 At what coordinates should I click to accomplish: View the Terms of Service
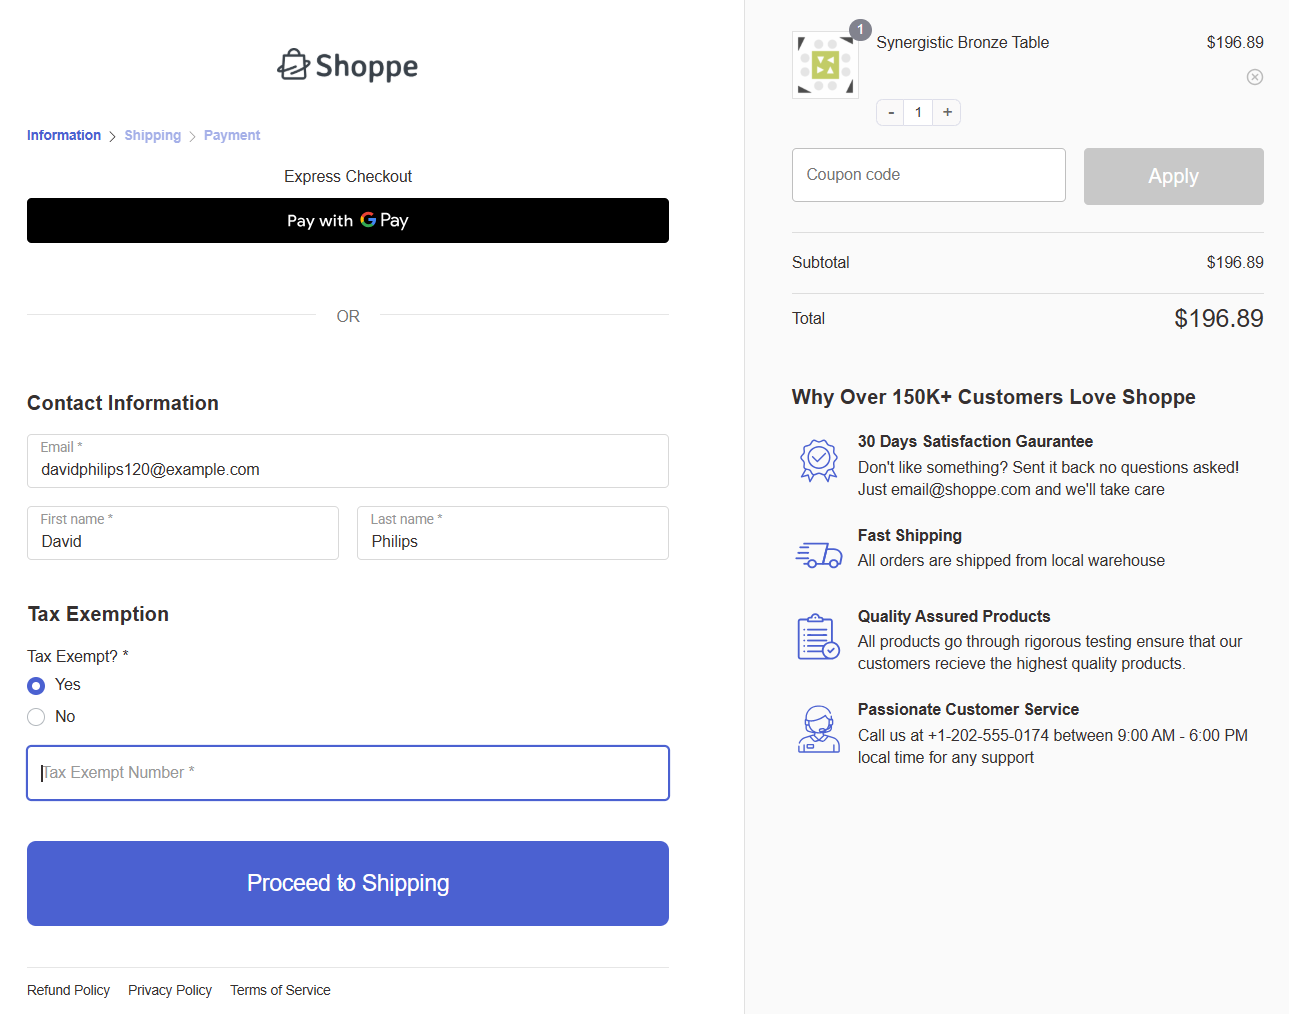click(280, 990)
